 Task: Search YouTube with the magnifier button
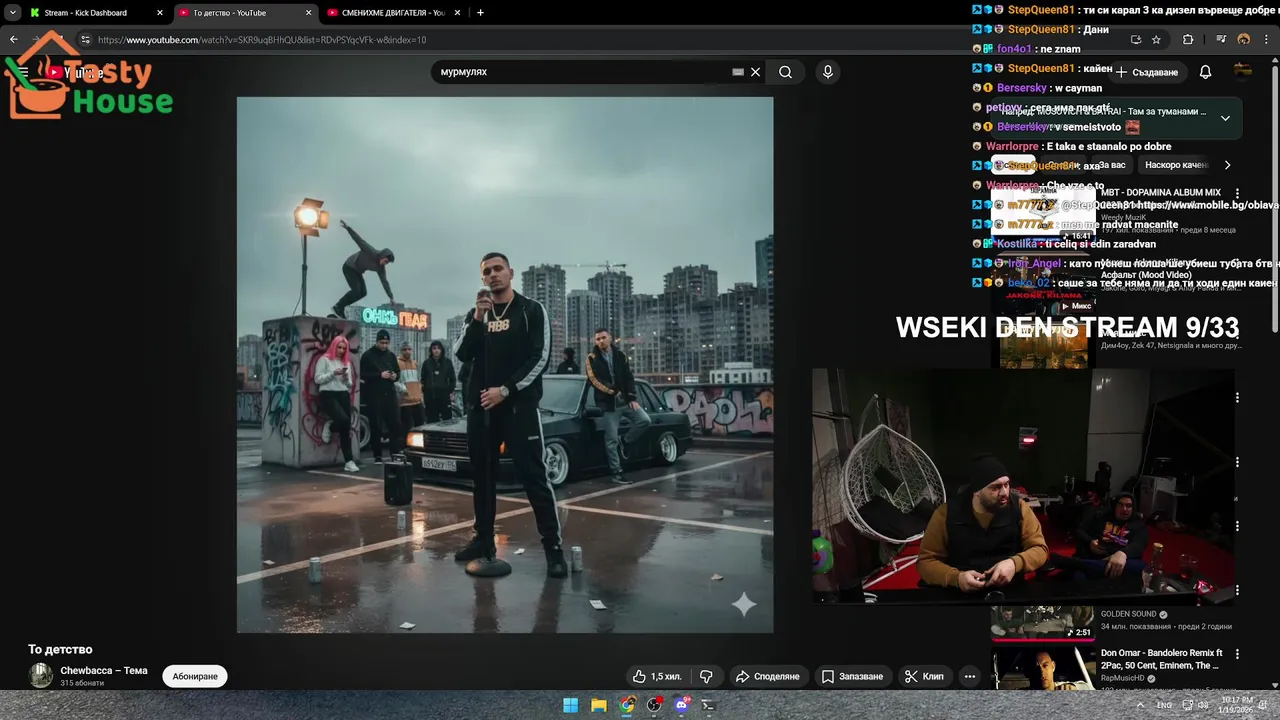click(x=785, y=72)
